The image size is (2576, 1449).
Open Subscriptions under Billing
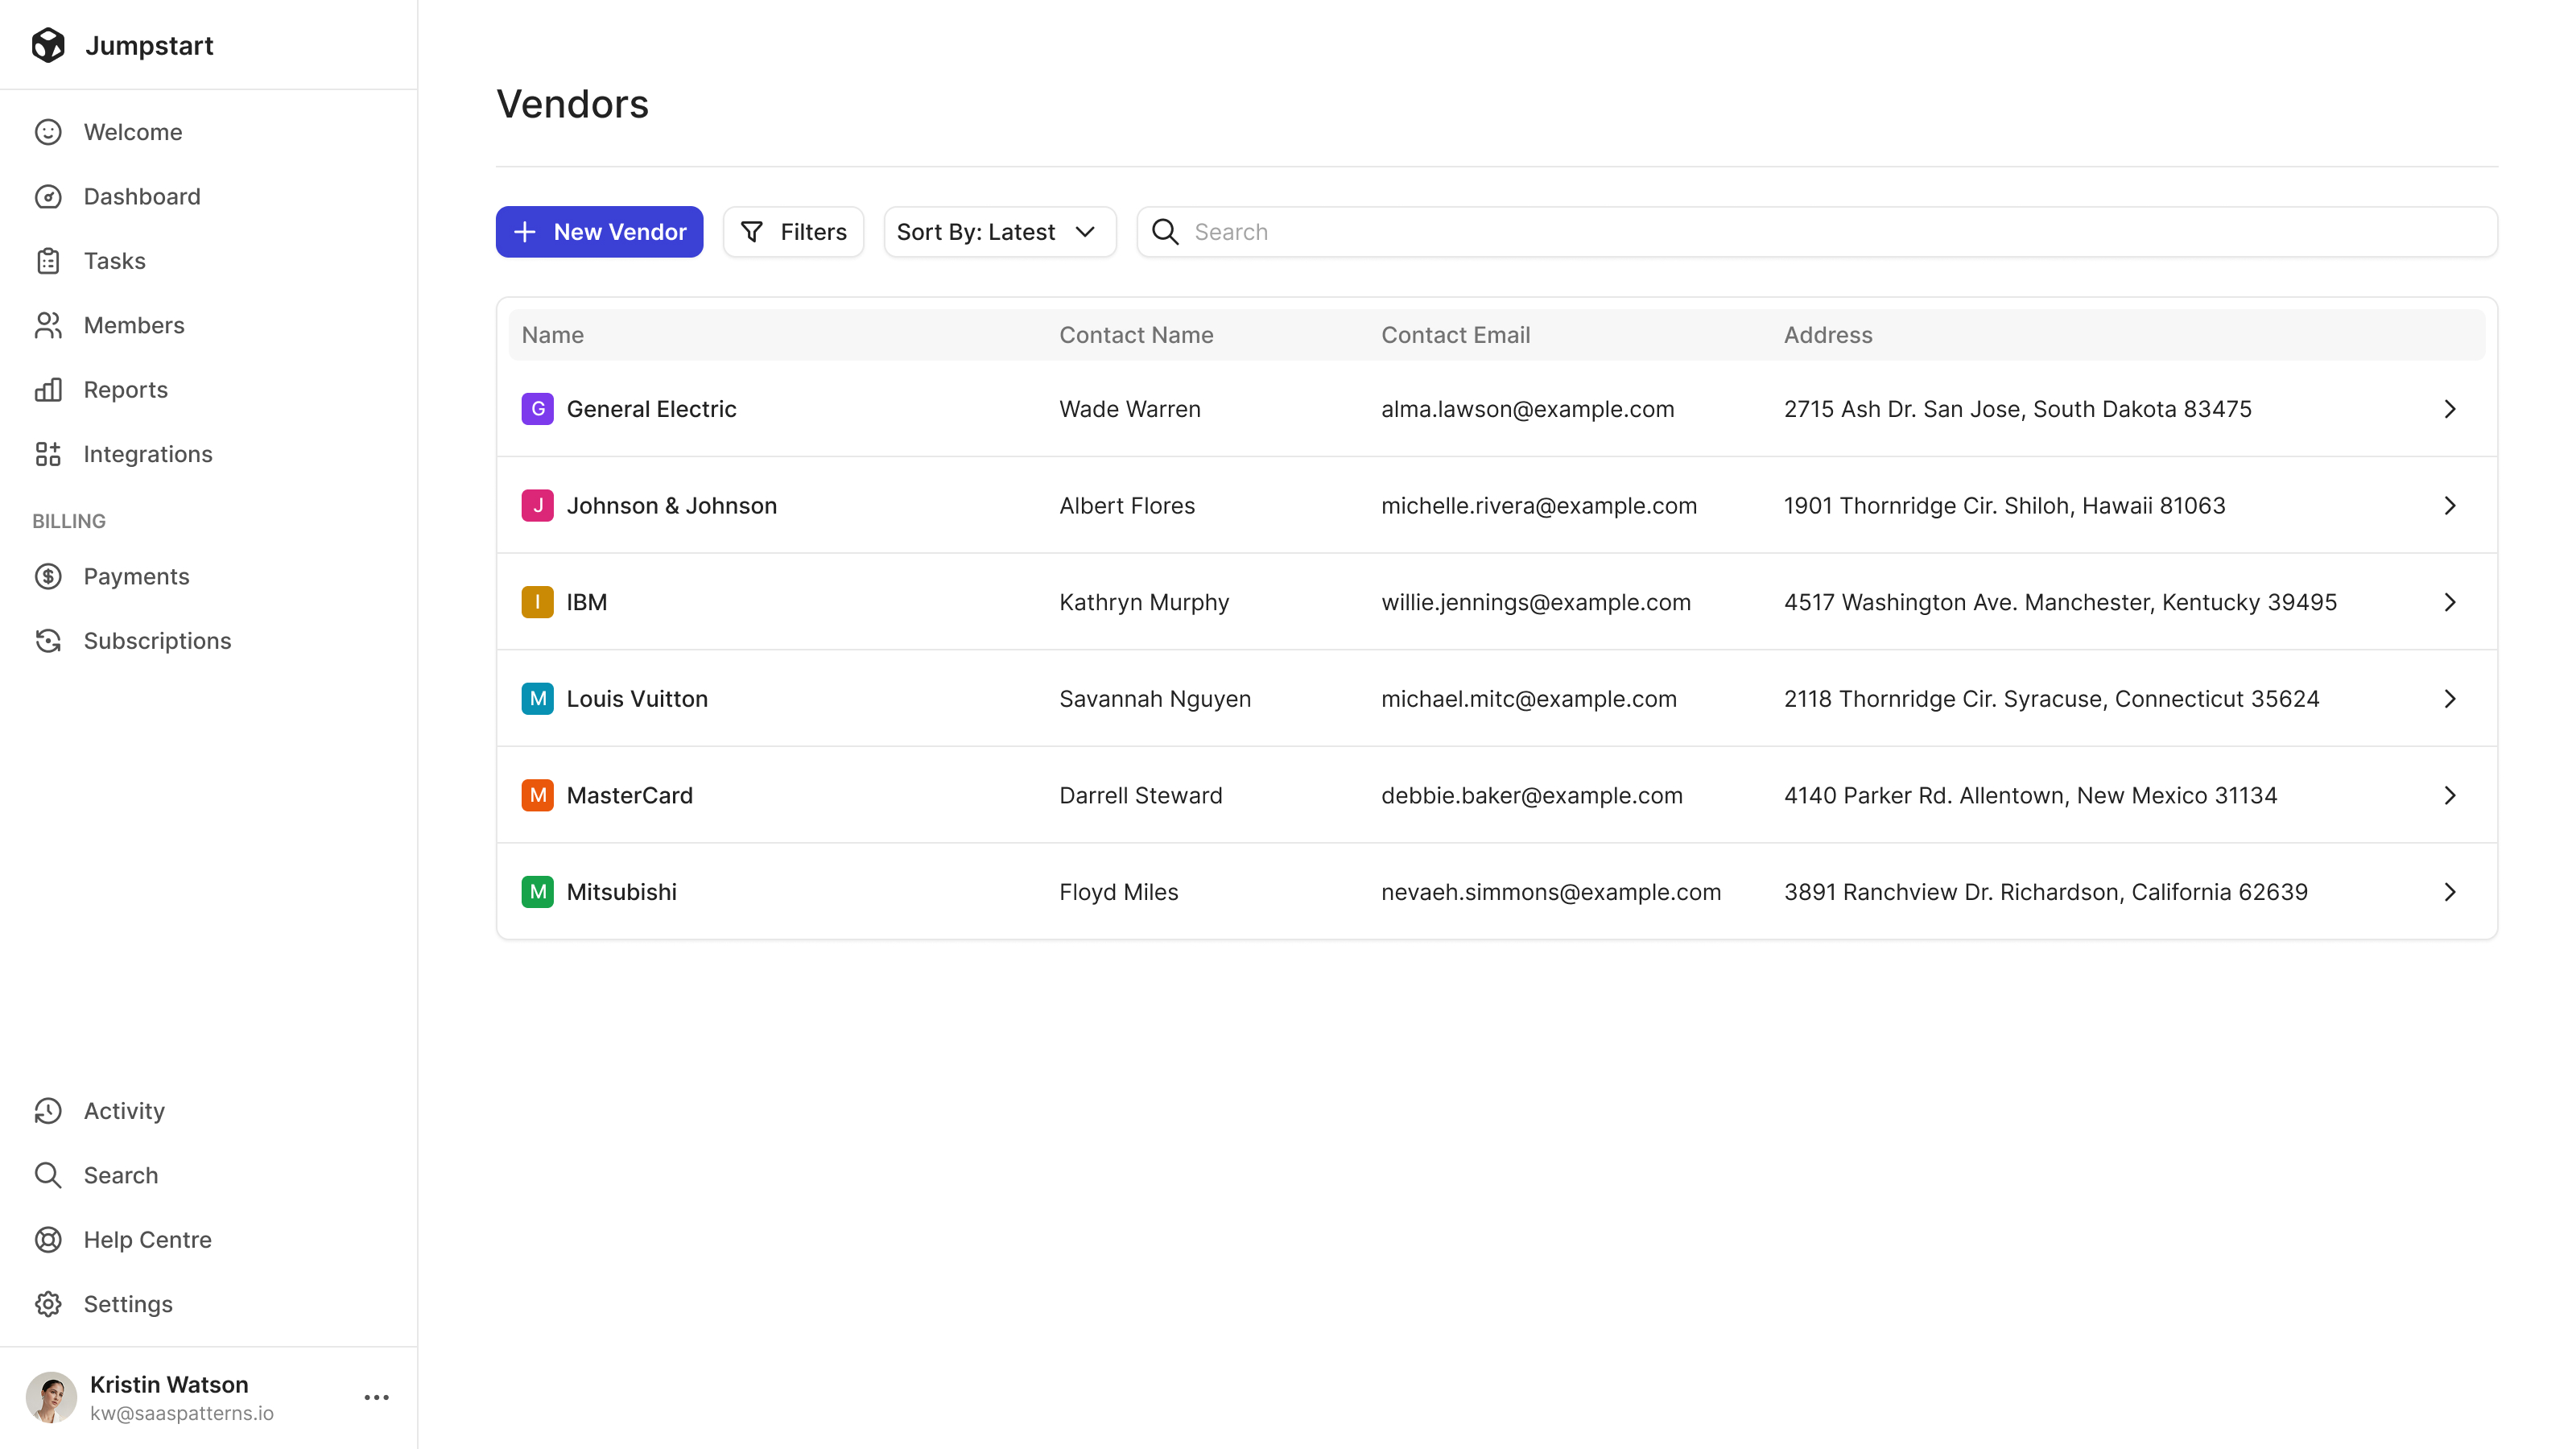[x=158, y=641]
